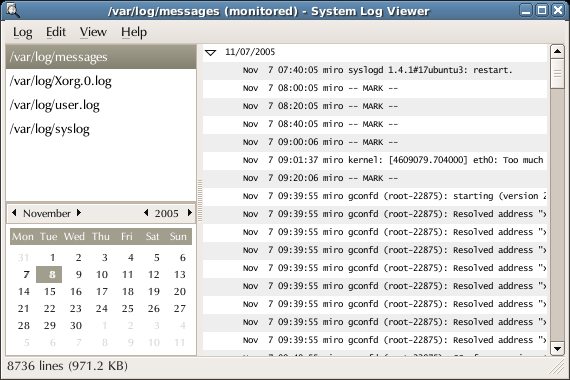Click the window resize grip in status bar
Viewport: 570px width, 380px height.
click(x=557, y=368)
